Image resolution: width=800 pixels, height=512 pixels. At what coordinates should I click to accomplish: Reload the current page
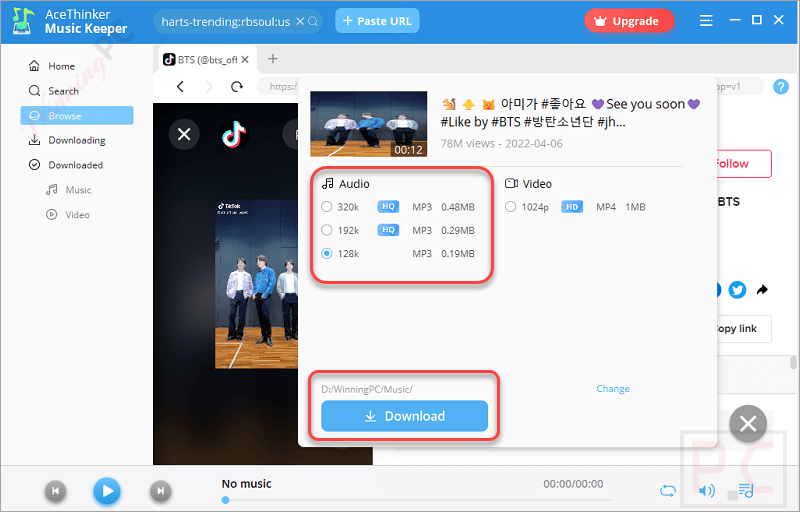[x=237, y=87]
